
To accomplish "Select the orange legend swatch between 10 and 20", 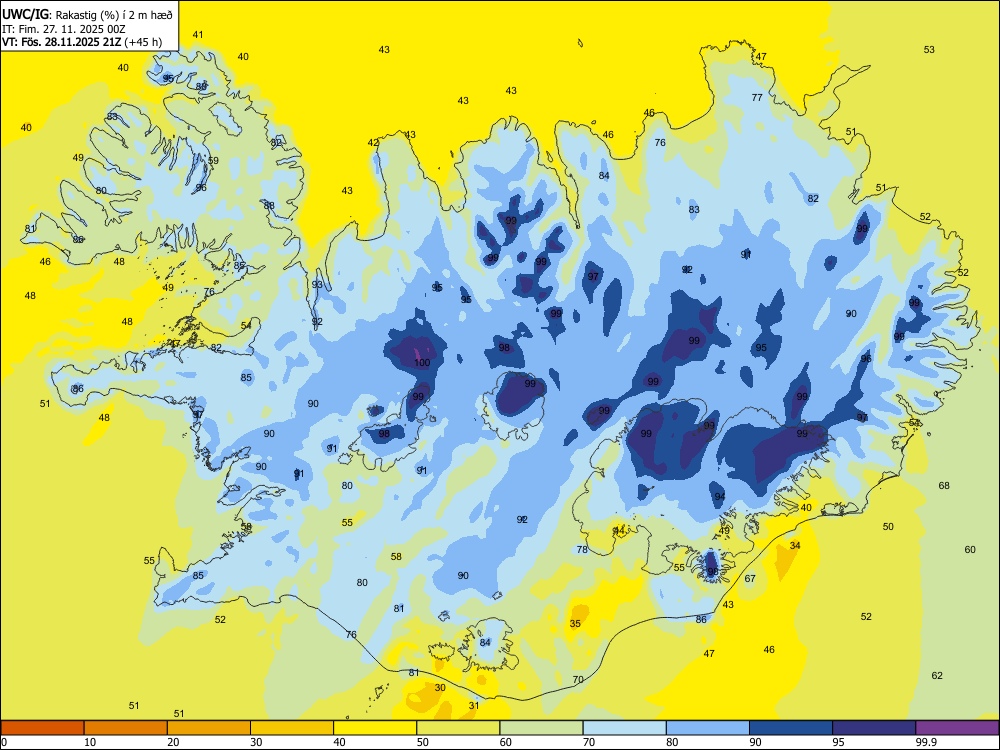I will 126,728.
